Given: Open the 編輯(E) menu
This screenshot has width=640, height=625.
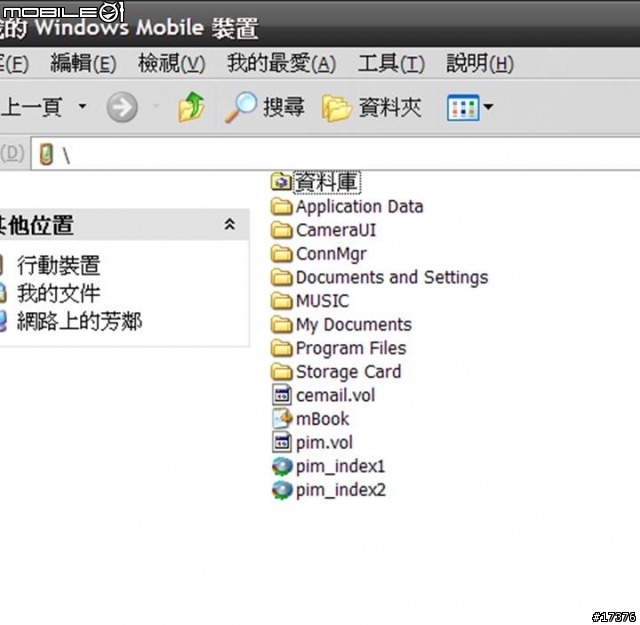Looking at the screenshot, I should pyautogui.click(x=83, y=64).
